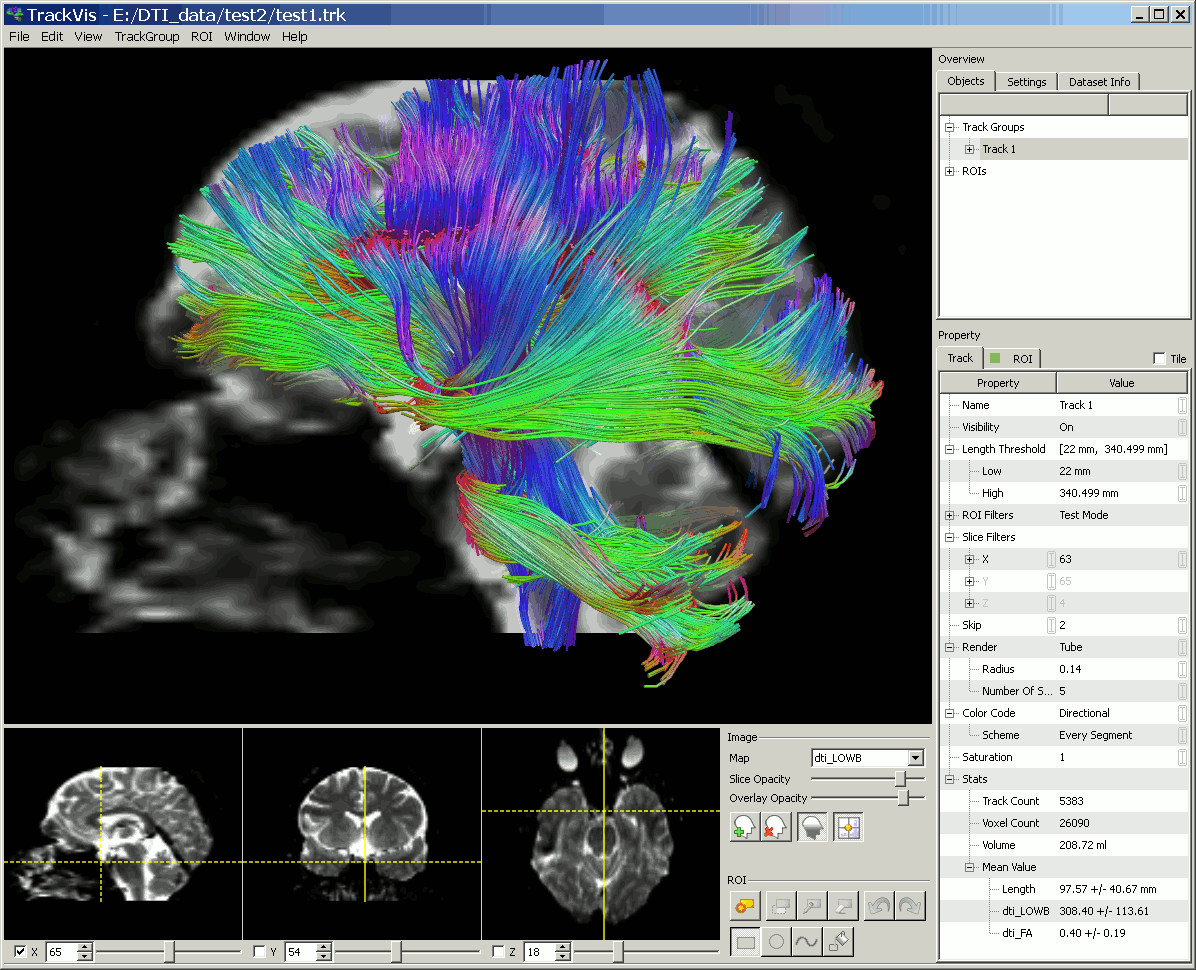Toggle the grayscale head slice display icon

[x=812, y=827]
